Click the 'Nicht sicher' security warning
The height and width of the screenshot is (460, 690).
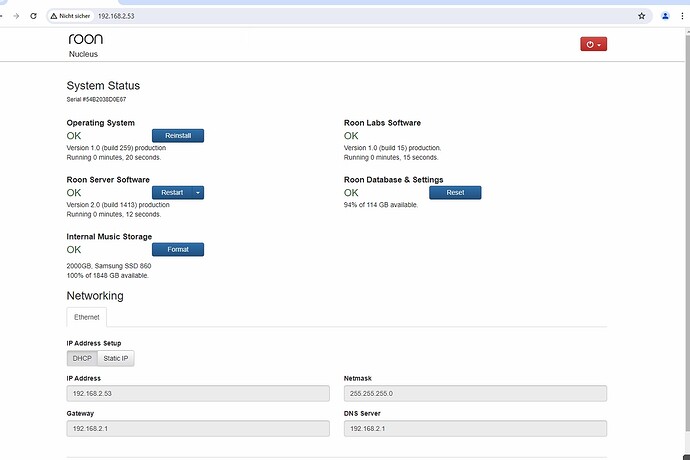click(x=70, y=16)
